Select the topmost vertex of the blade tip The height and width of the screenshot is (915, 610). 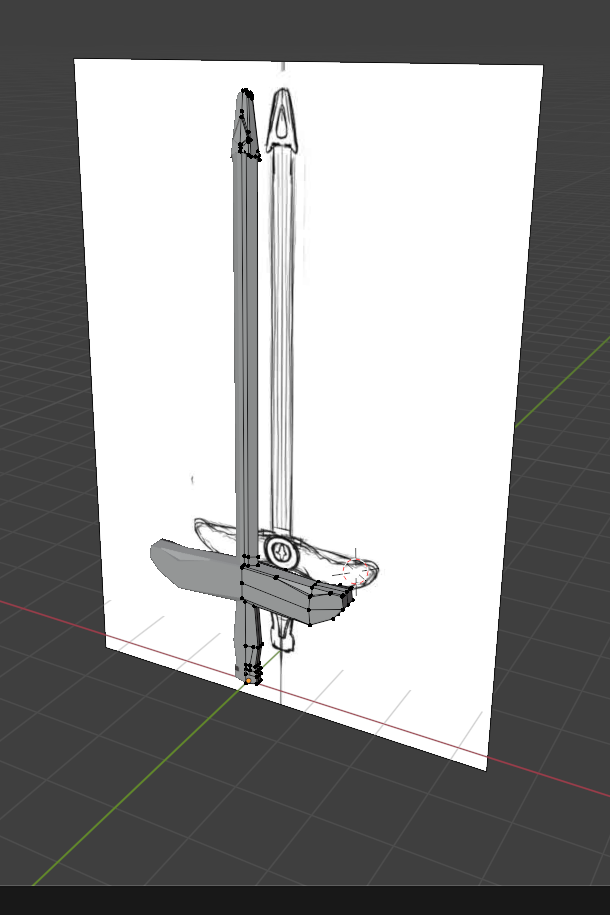tap(244, 91)
